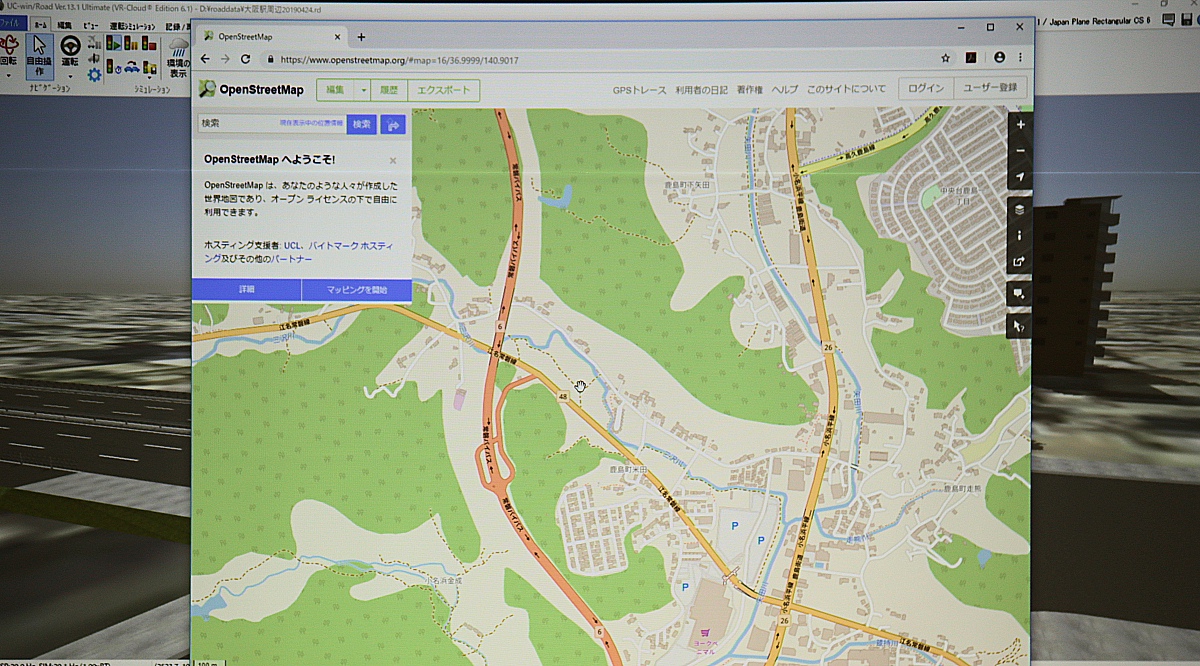Close the OpenStreetMap welcome panel
The width and height of the screenshot is (1200, 666).
coord(393,160)
